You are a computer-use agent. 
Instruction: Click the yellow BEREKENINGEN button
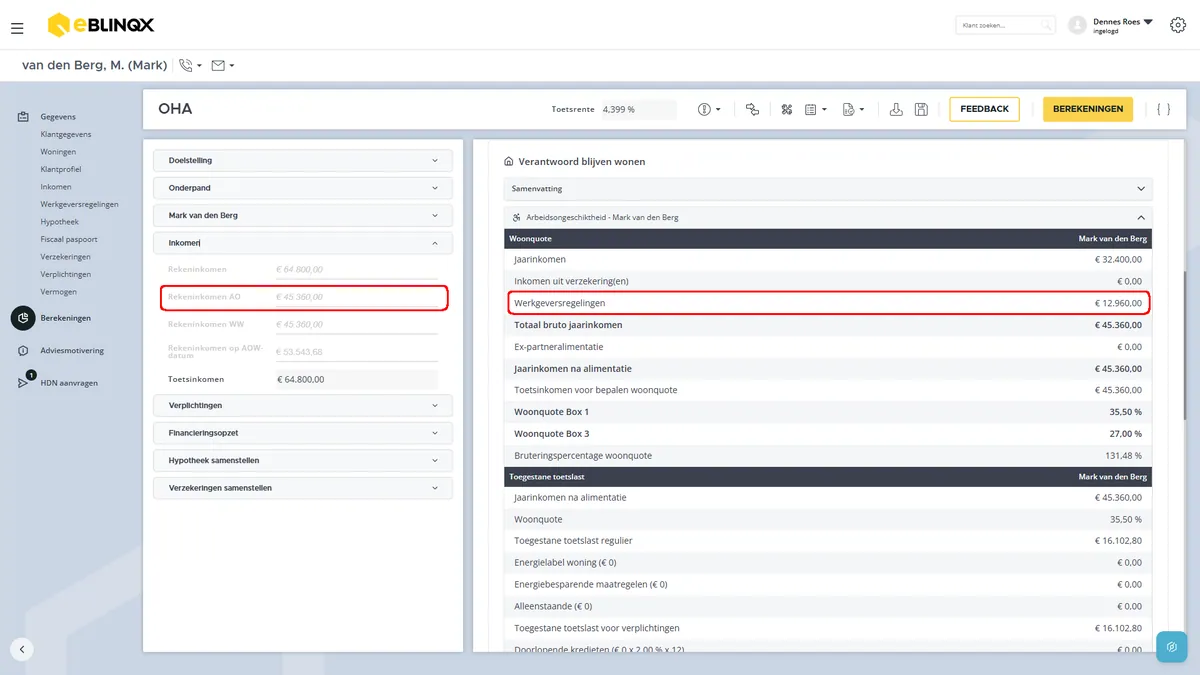(x=1088, y=109)
